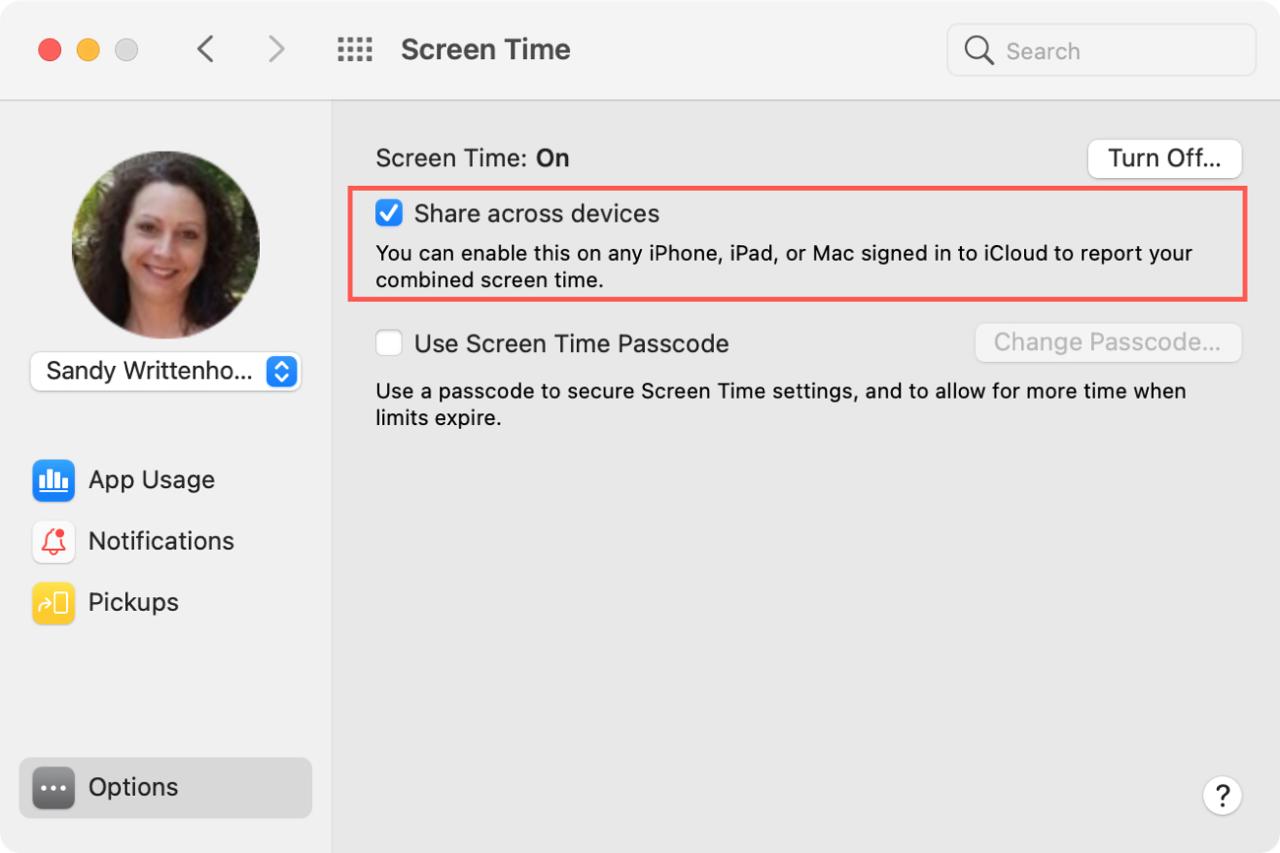1280x853 pixels.
Task: Click the back navigation chevron
Action: pyautogui.click(x=206, y=48)
